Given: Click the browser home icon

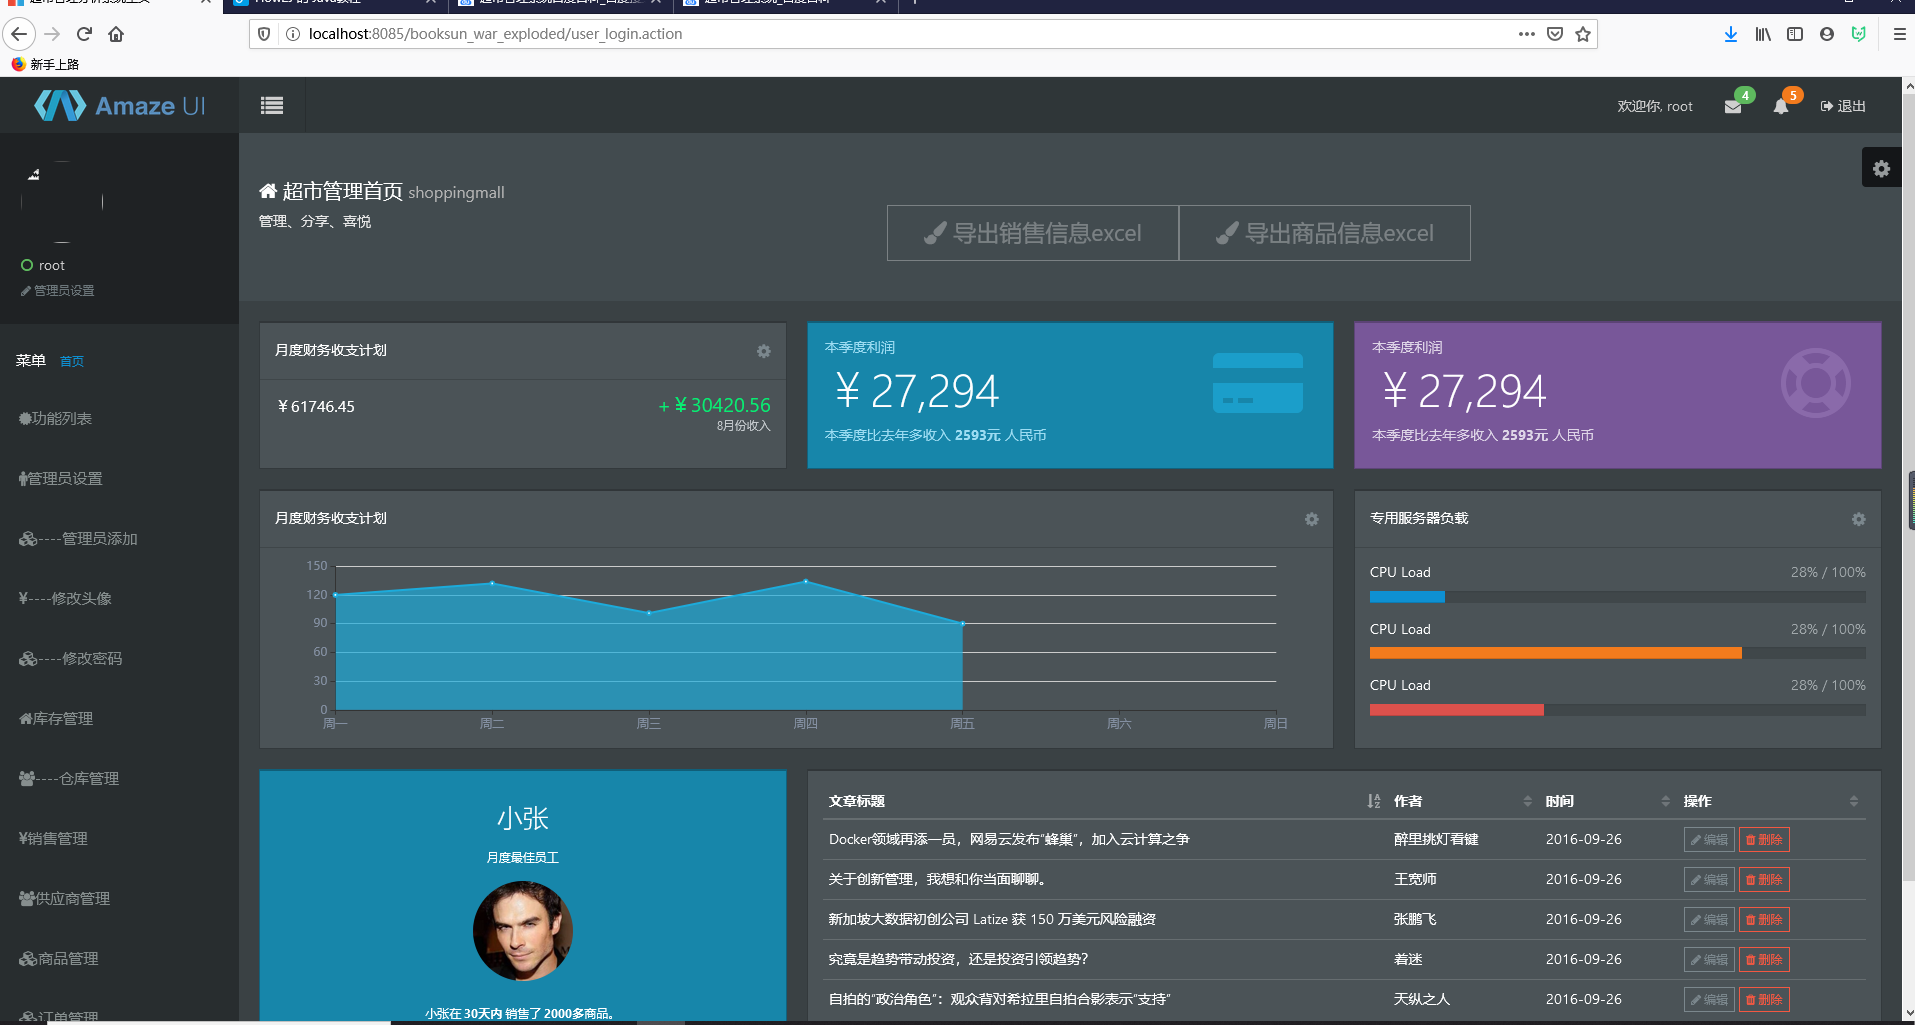Looking at the screenshot, I should pyautogui.click(x=116, y=34).
